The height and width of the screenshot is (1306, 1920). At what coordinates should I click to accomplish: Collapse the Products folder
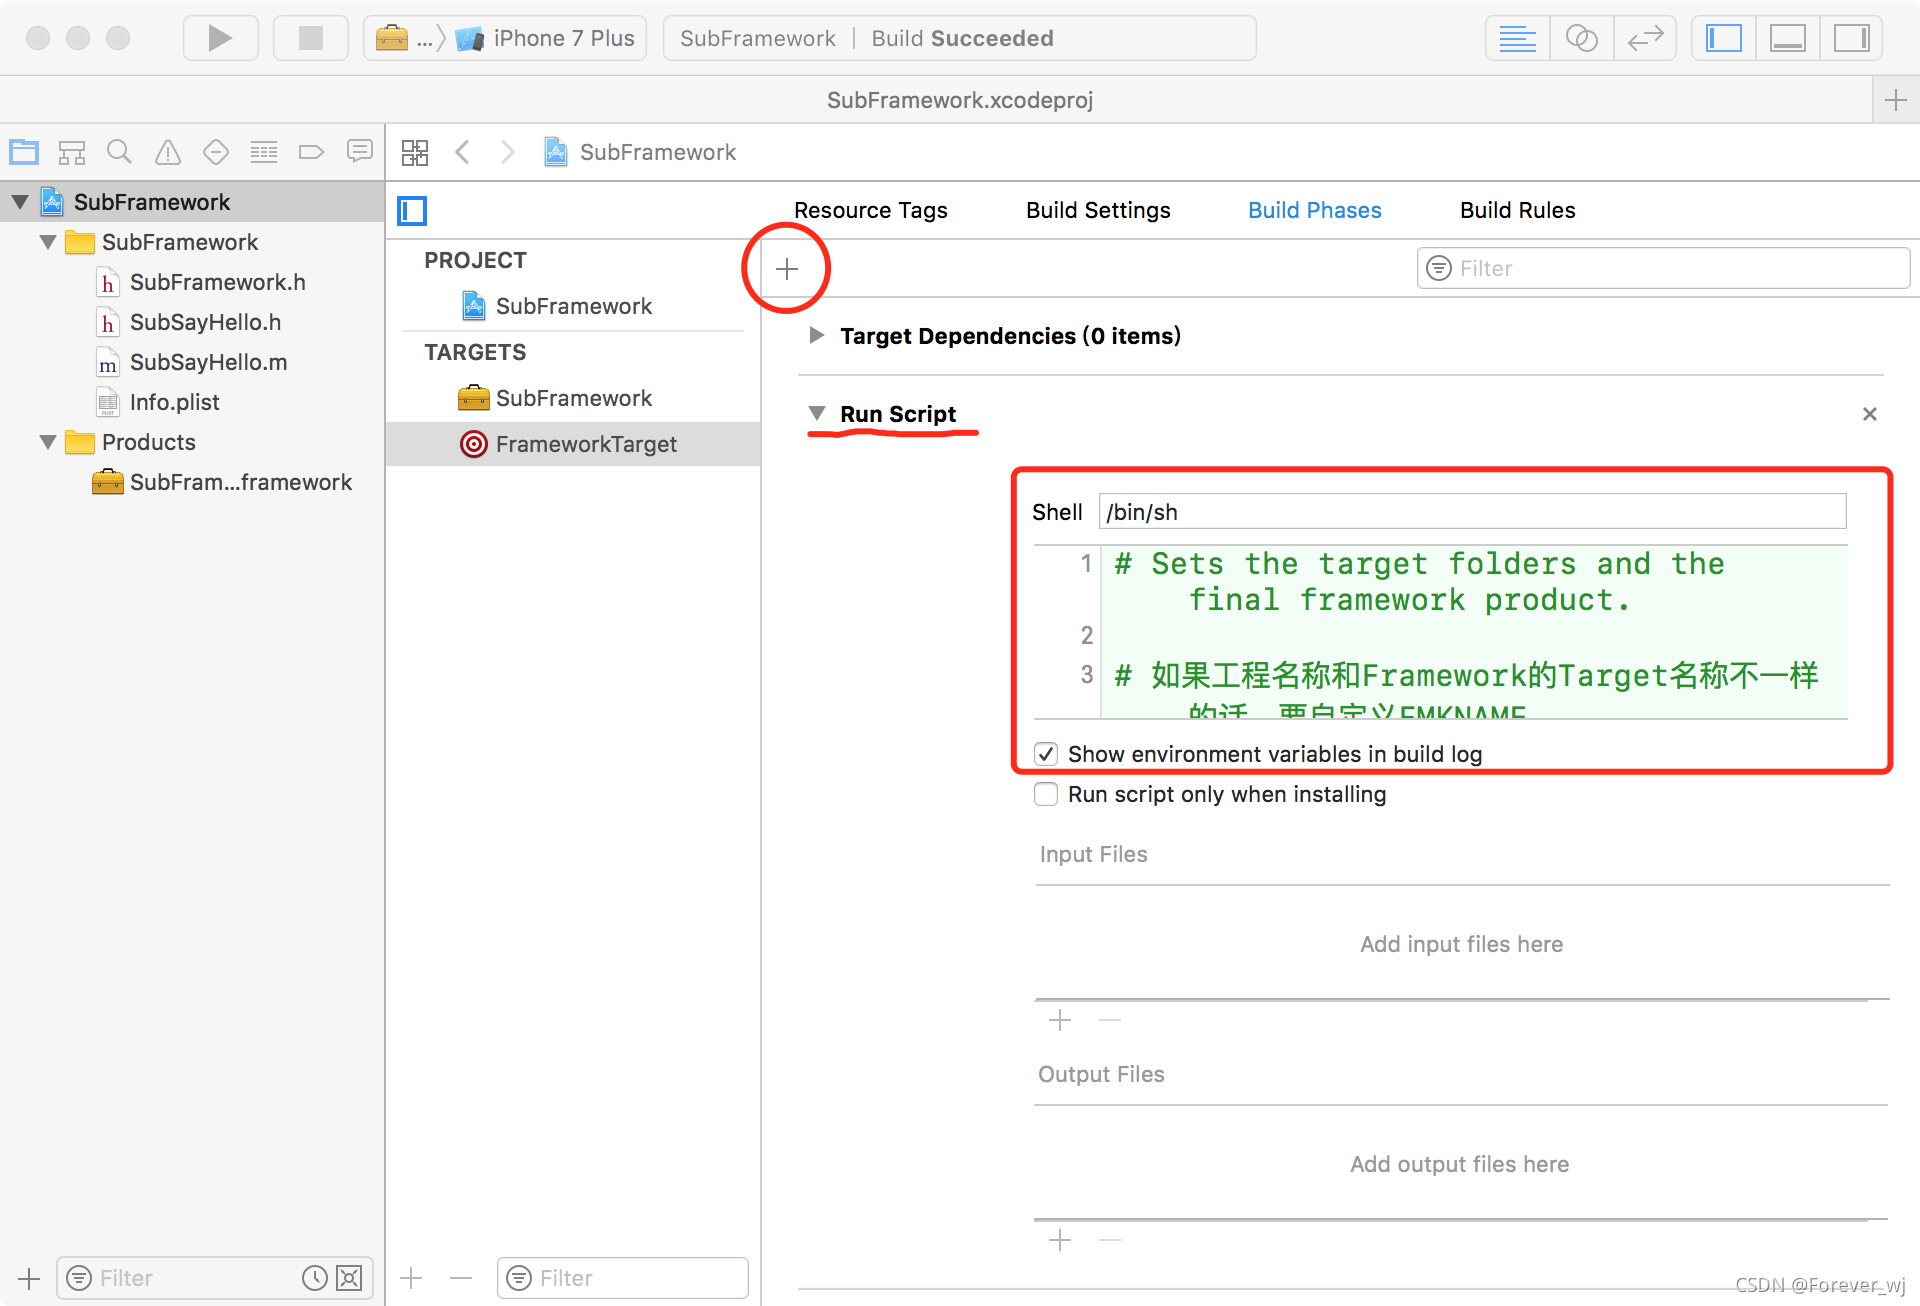click(47, 442)
